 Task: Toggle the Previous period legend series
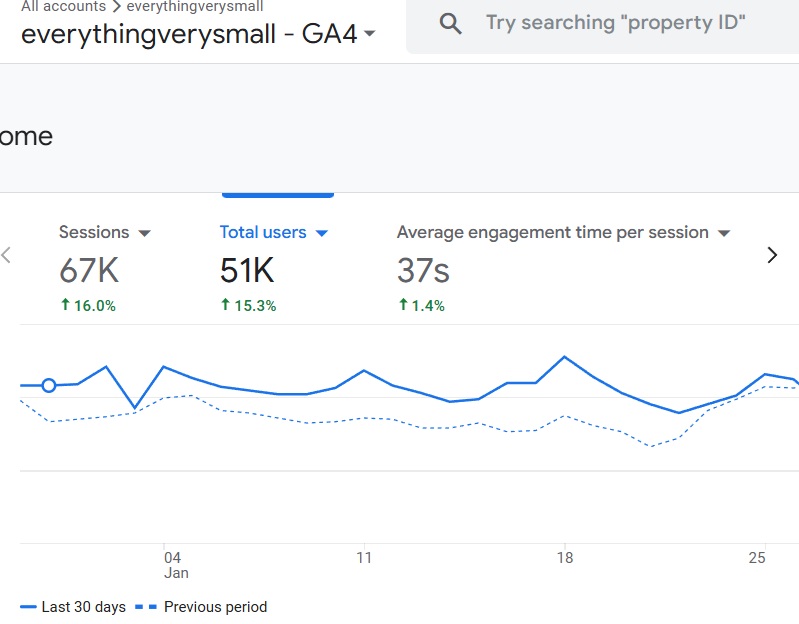point(205,607)
